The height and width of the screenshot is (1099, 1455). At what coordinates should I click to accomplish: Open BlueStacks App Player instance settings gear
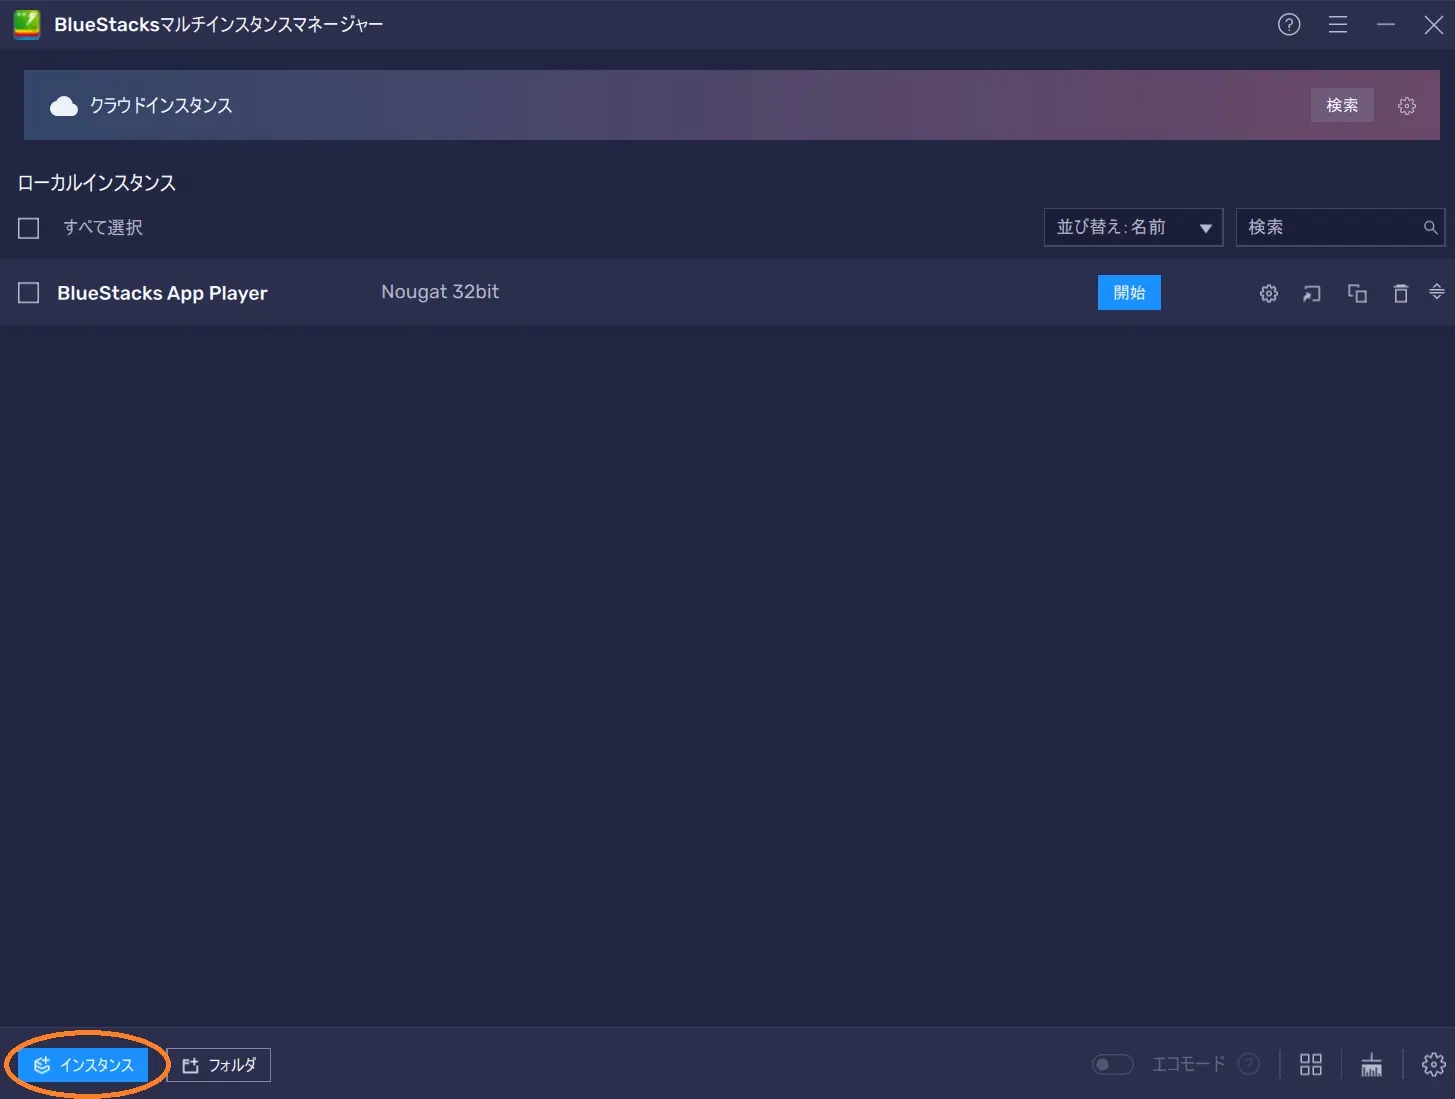[x=1269, y=293]
